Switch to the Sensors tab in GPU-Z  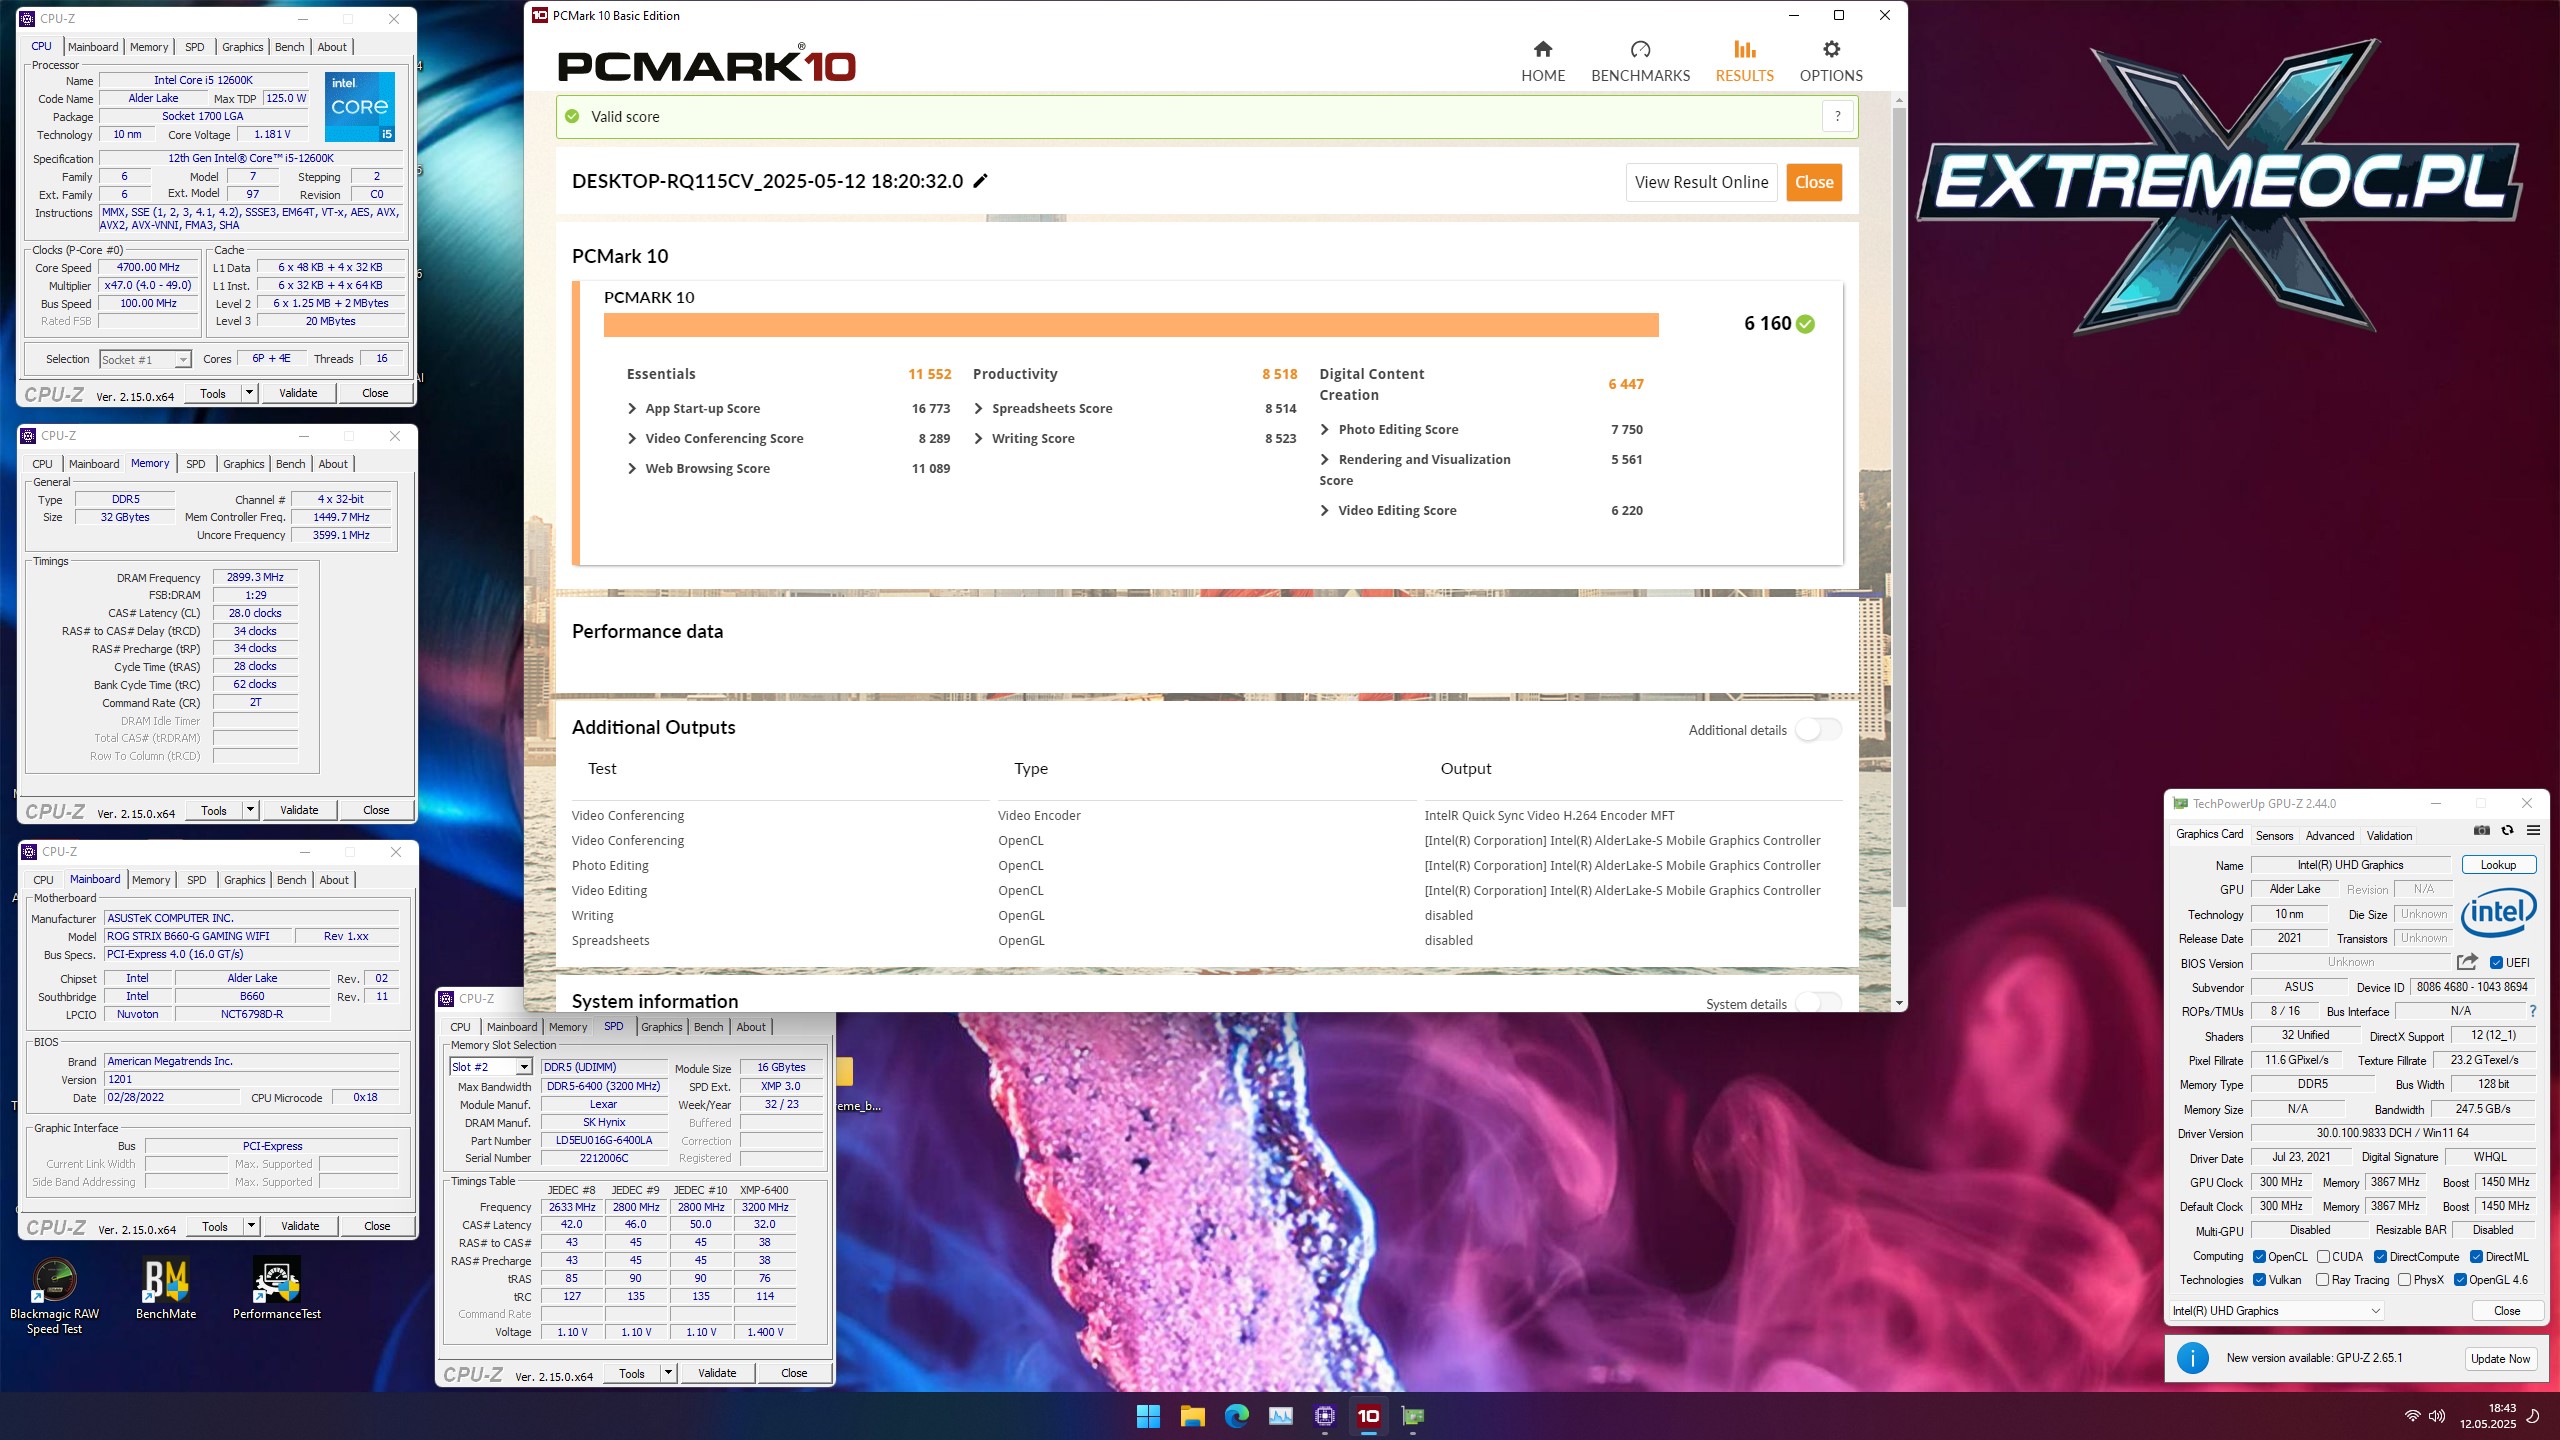click(x=2275, y=836)
